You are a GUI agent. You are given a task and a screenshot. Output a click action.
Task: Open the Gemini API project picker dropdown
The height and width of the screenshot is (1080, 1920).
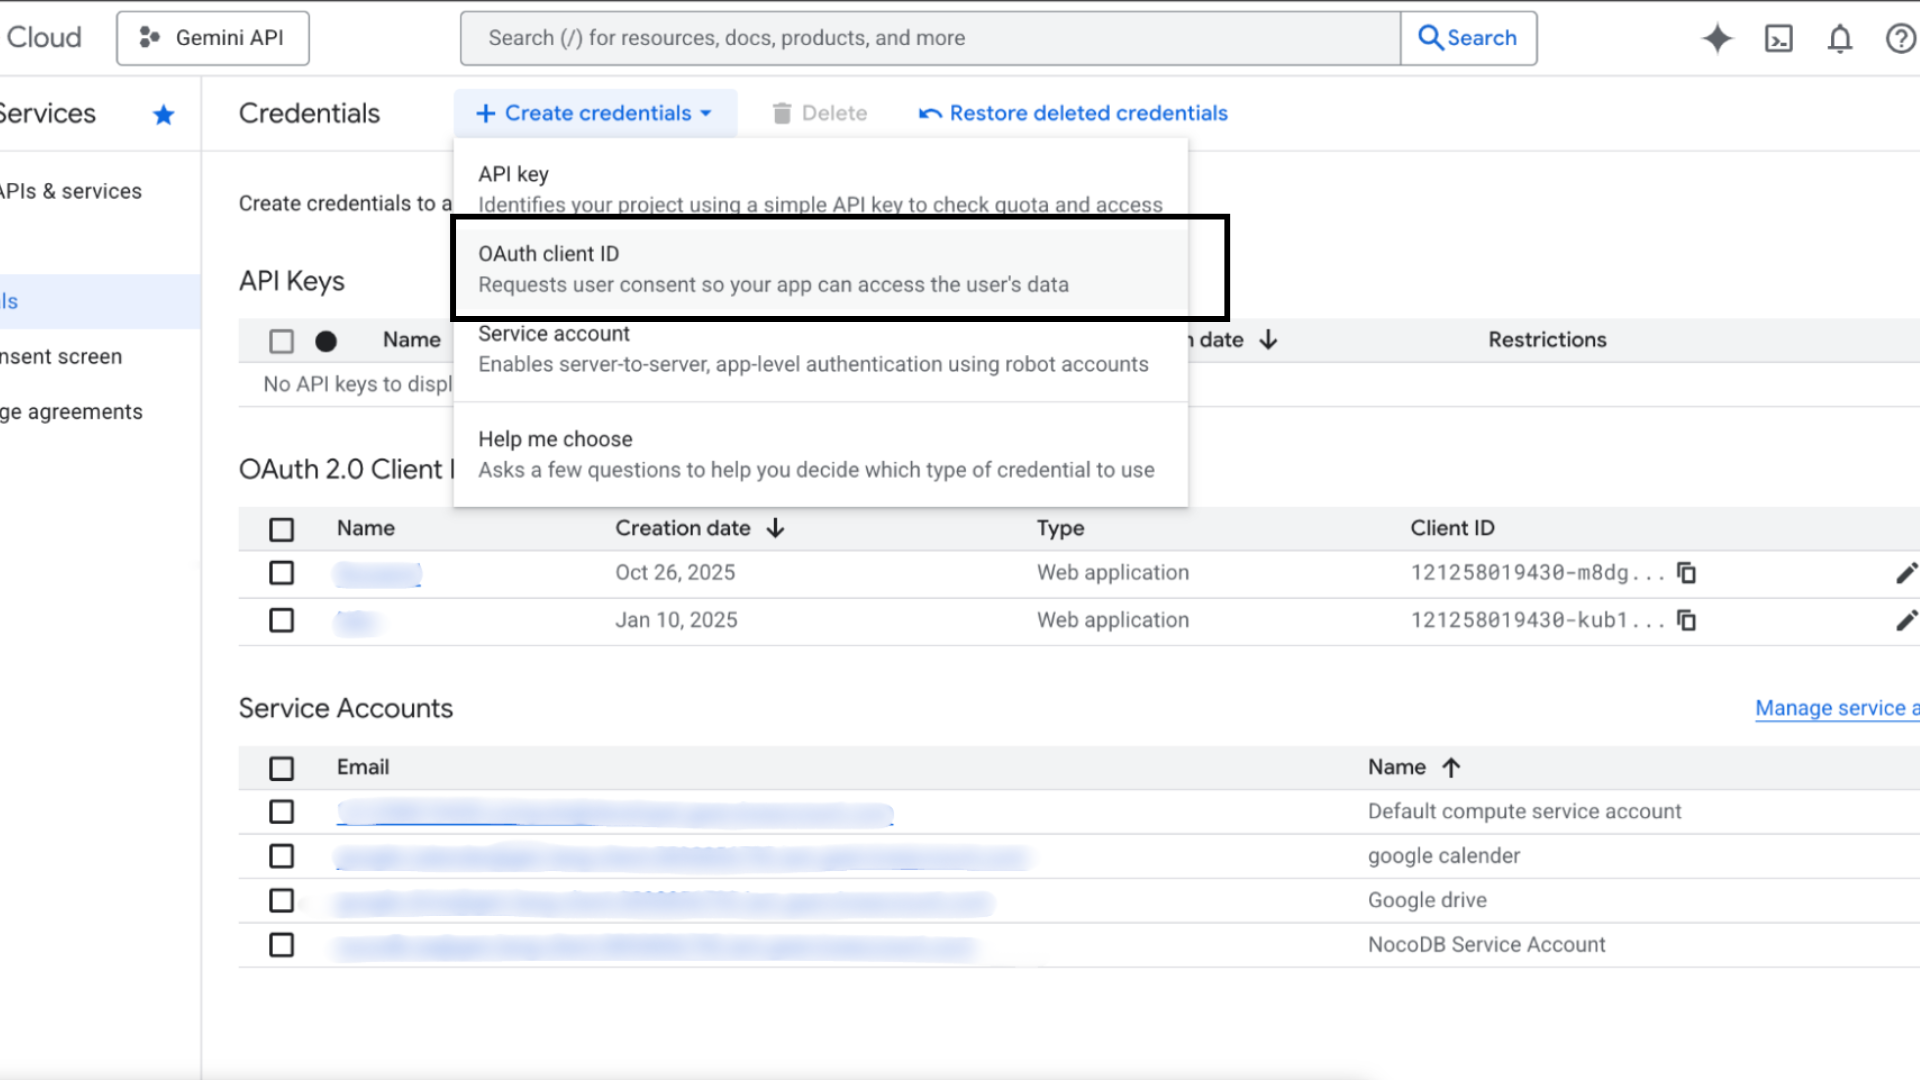pos(212,38)
